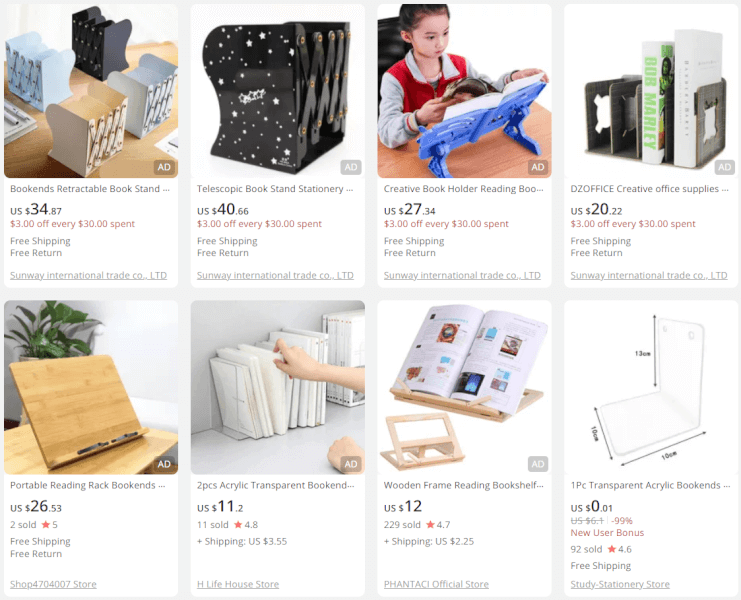Open Sunway store link under DZOFFICE item

[649, 275]
